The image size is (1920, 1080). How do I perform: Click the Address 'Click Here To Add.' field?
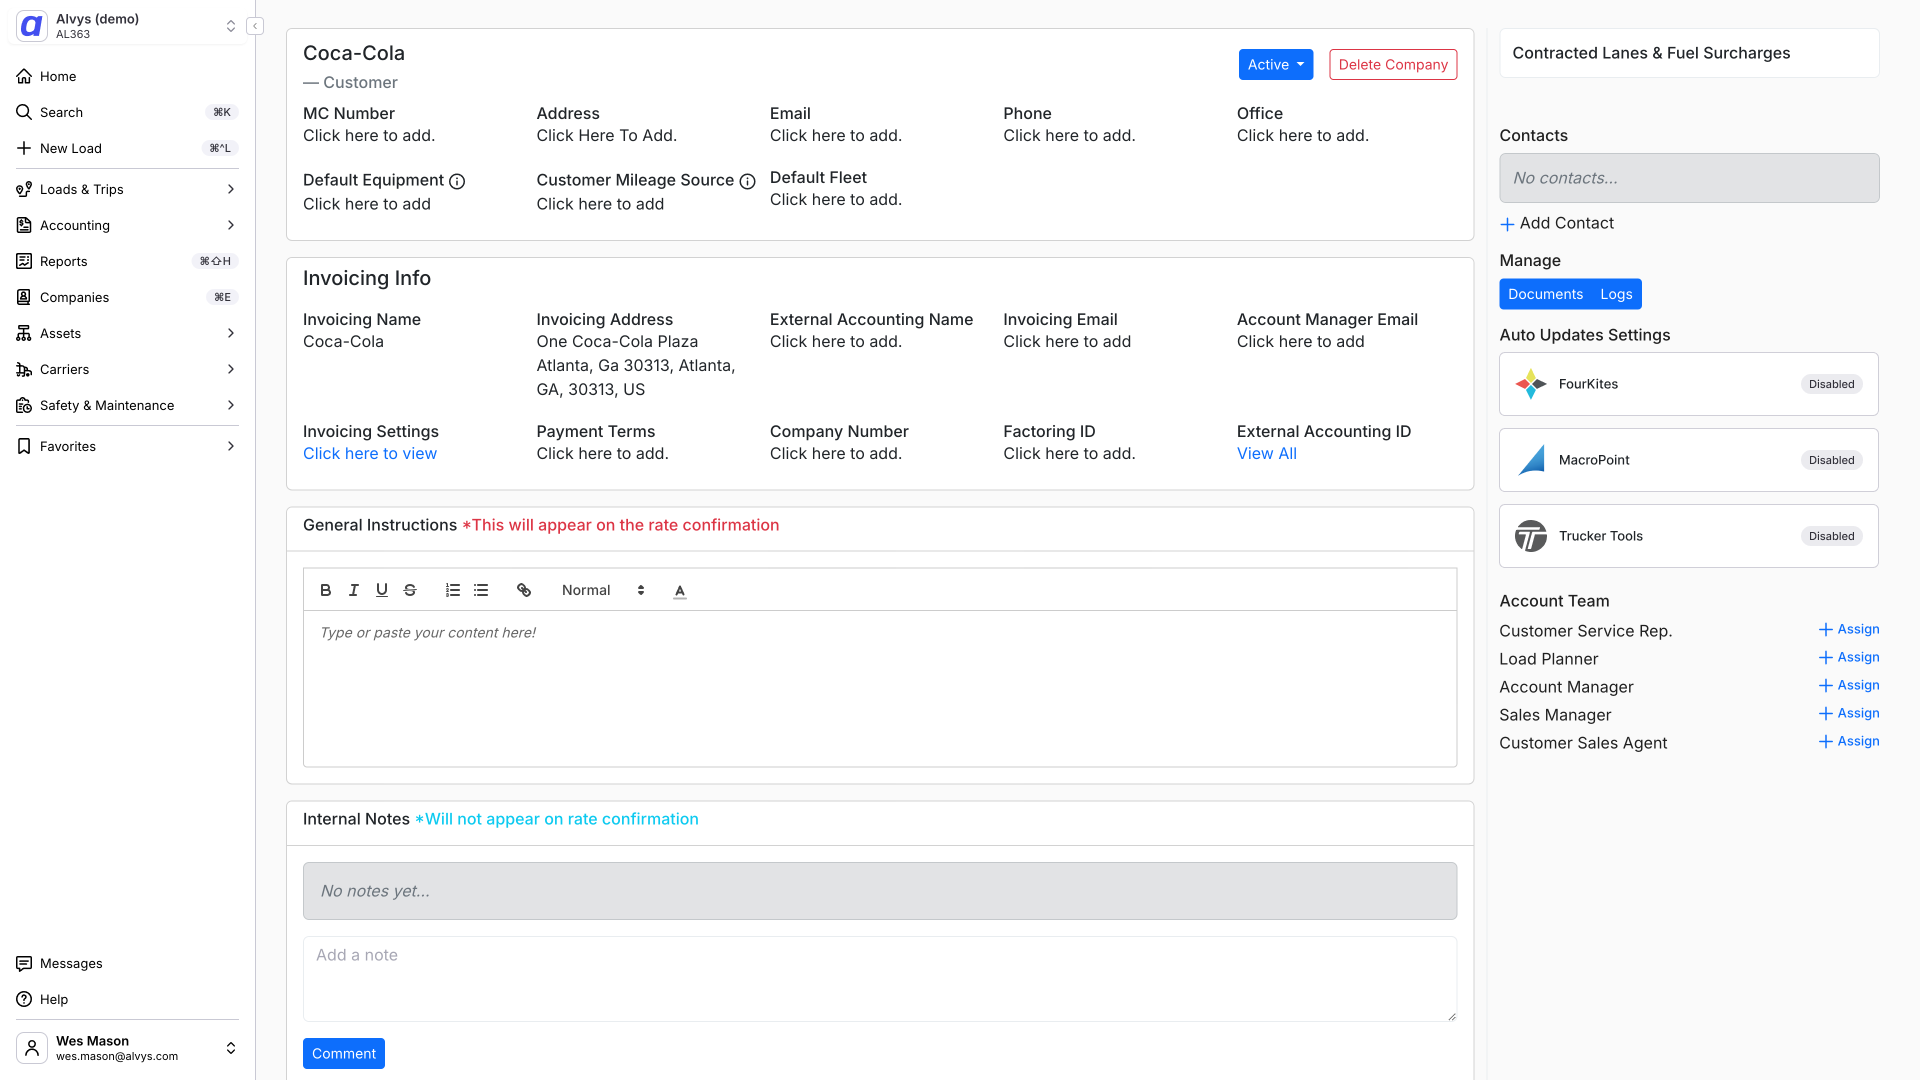click(606, 136)
